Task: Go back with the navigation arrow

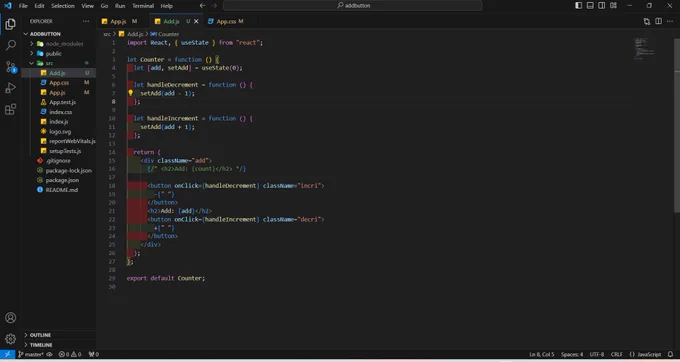Action: (202, 6)
